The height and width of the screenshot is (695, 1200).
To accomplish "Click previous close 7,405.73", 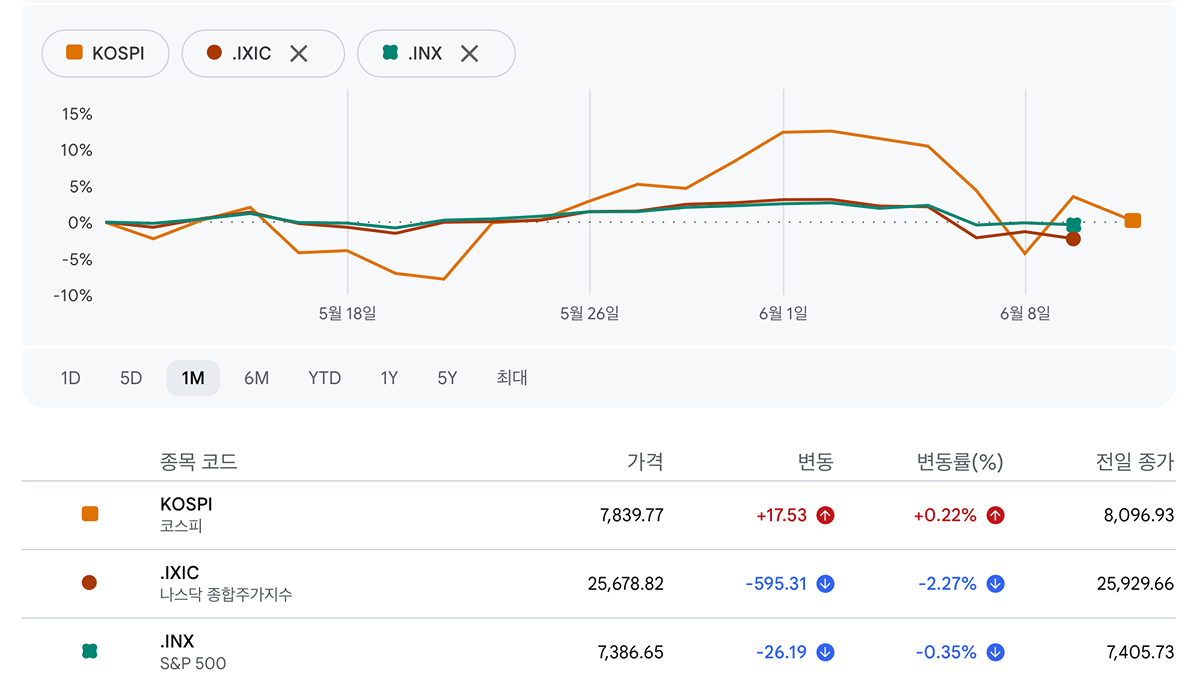I will [x=1140, y=652].
